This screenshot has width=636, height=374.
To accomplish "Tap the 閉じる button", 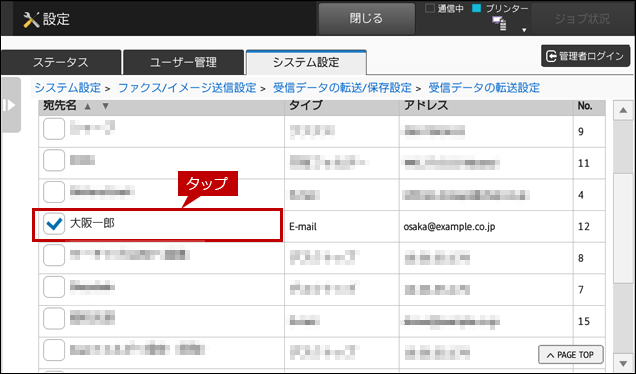I will [x=366, y=18].
